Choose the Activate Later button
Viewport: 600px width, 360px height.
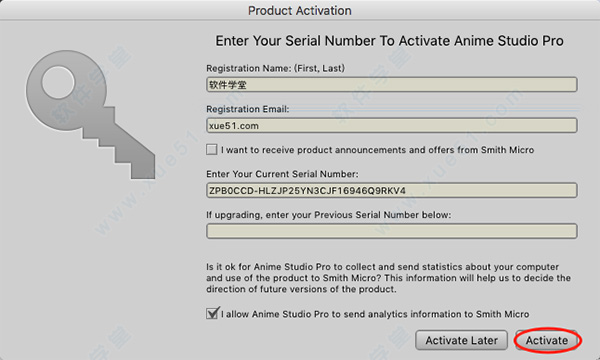coord(461,340)
